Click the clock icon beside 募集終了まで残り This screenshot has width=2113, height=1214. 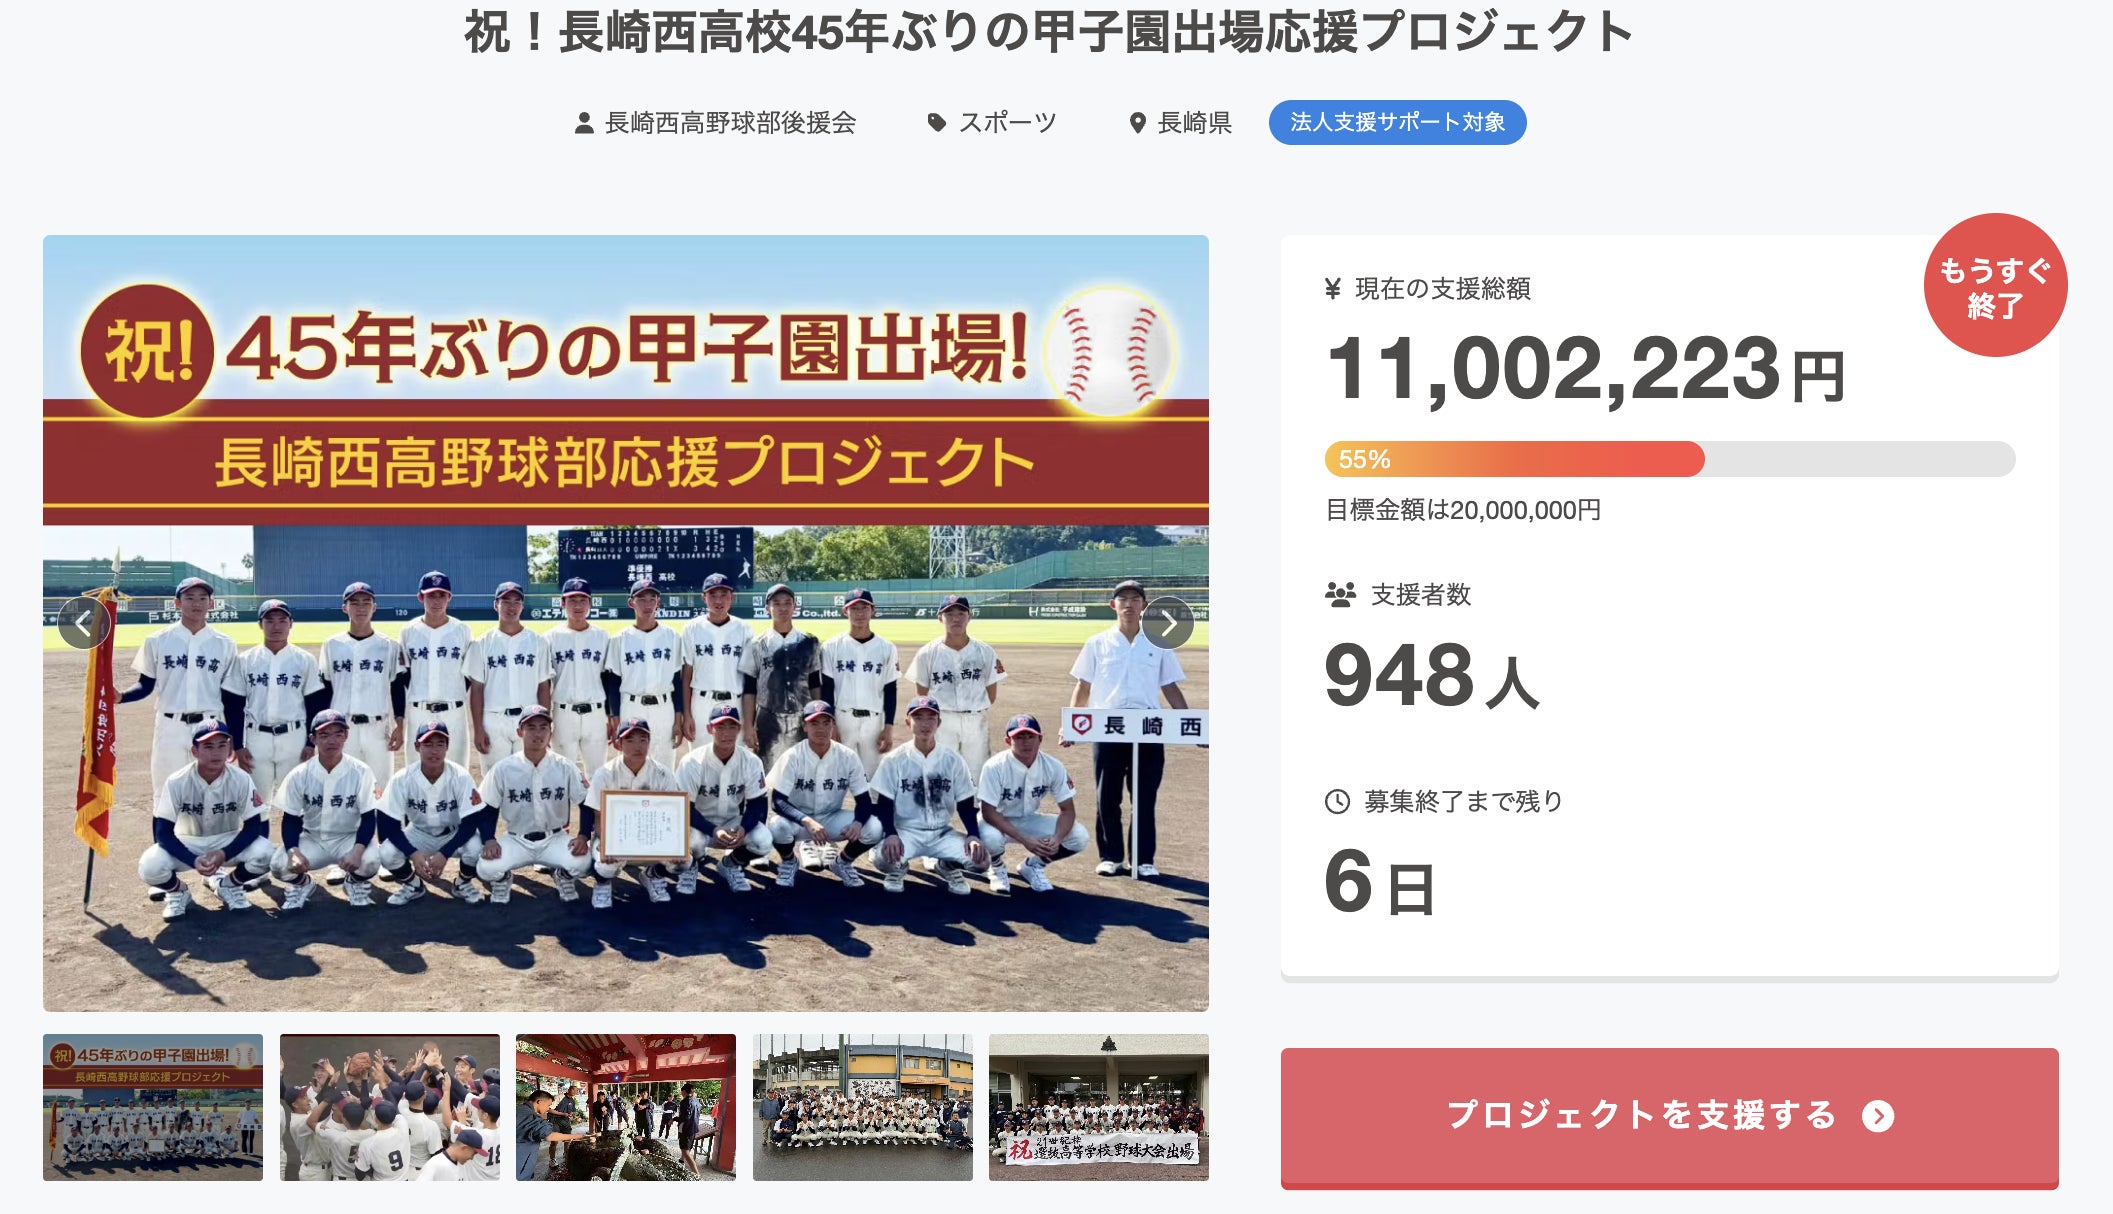click(x=1337, y=802)
